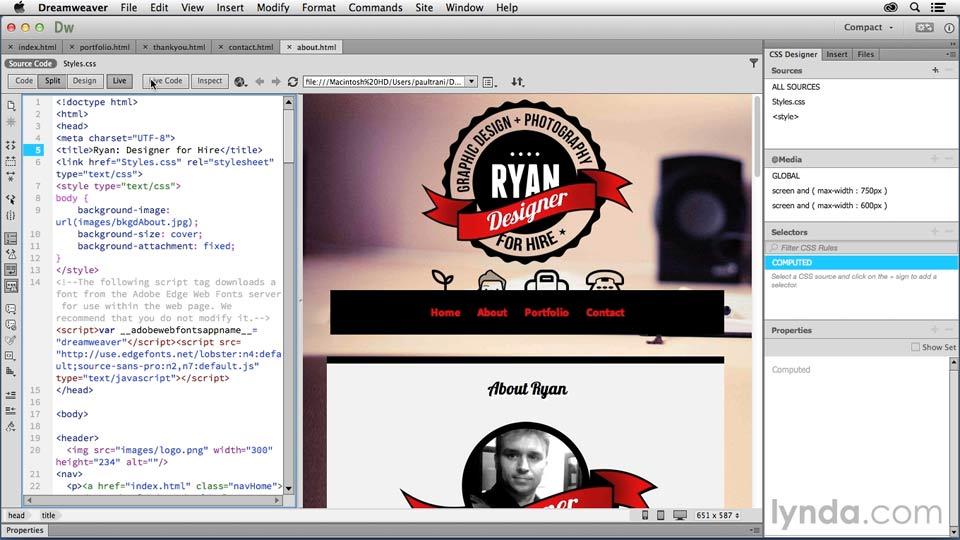Switch to Split view
Screen dimensions: 960x540
[x=53, y=81]
